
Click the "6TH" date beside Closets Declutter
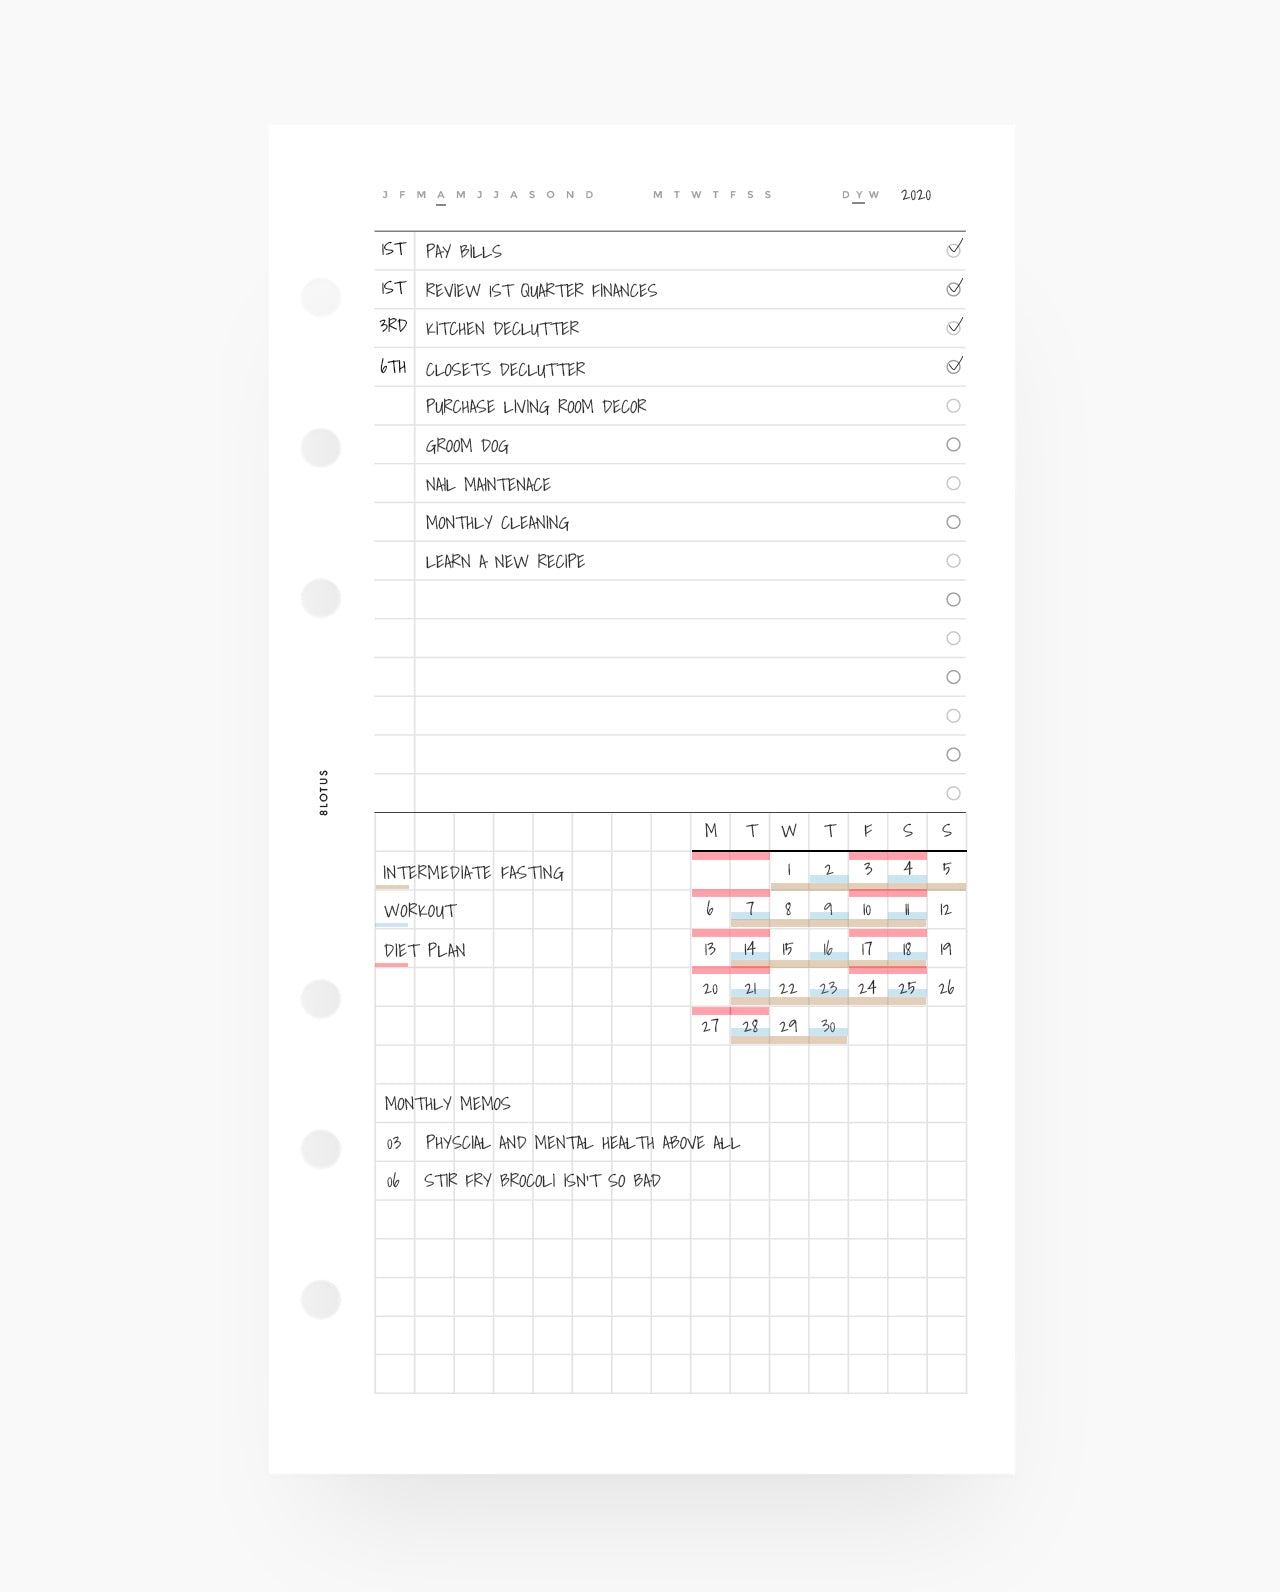pyautogui.click(x=393, y=367)
